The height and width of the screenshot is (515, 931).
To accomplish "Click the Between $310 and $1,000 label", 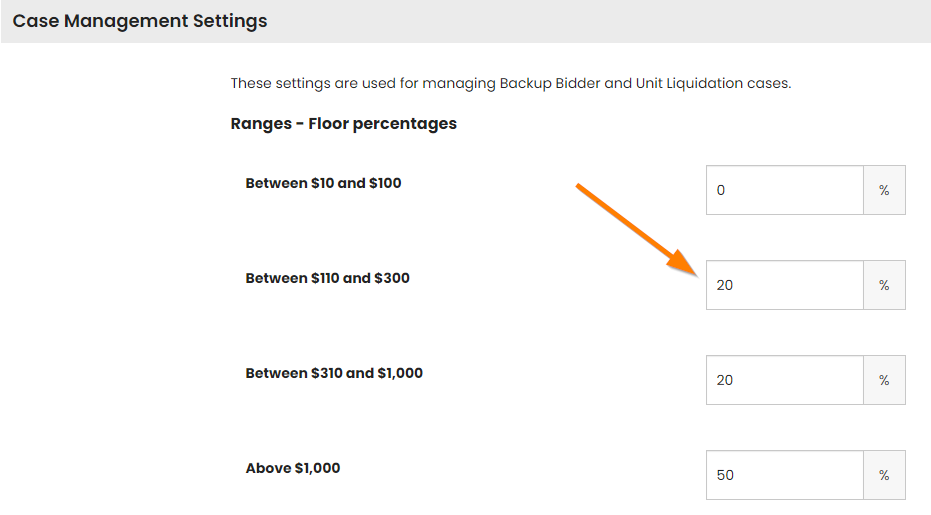I will pos(334,373).
